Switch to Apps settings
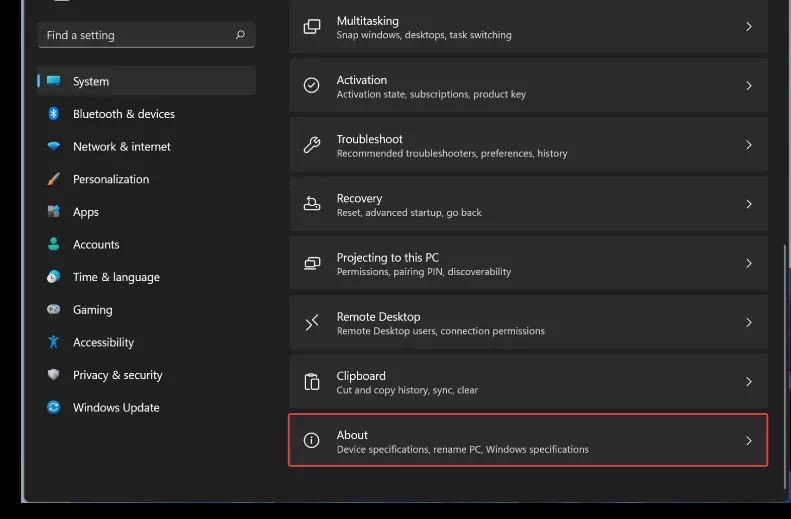Viewport: 791px width, 519px height. point(86,212)
